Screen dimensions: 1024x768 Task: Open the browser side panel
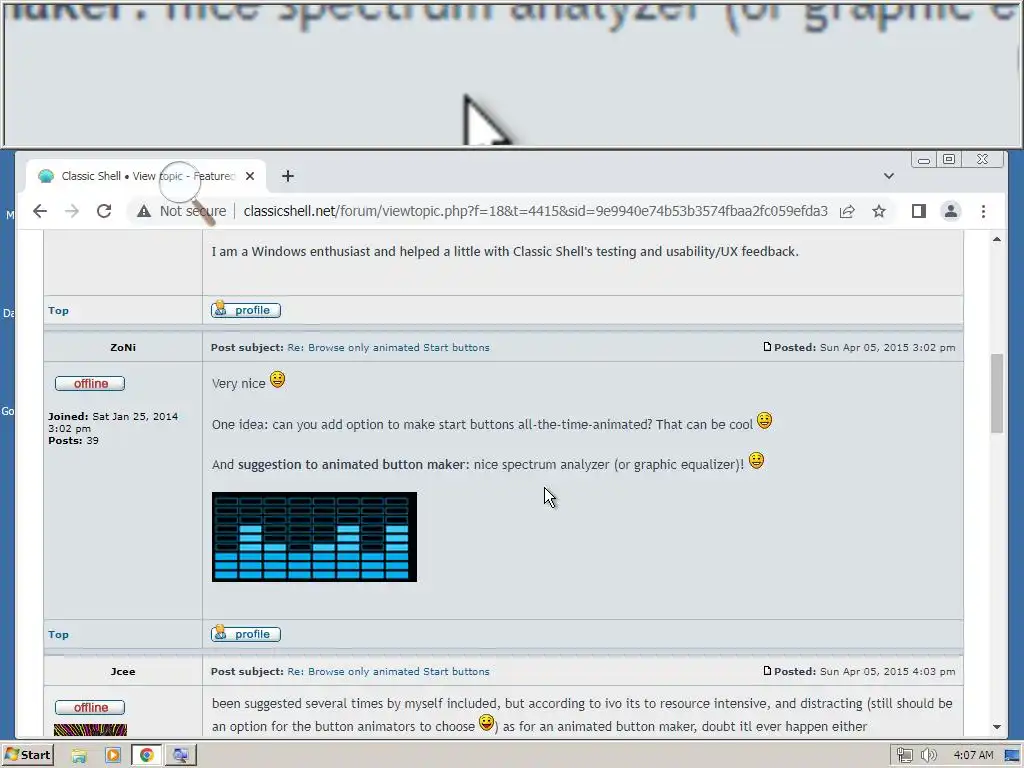coord(919,211)
